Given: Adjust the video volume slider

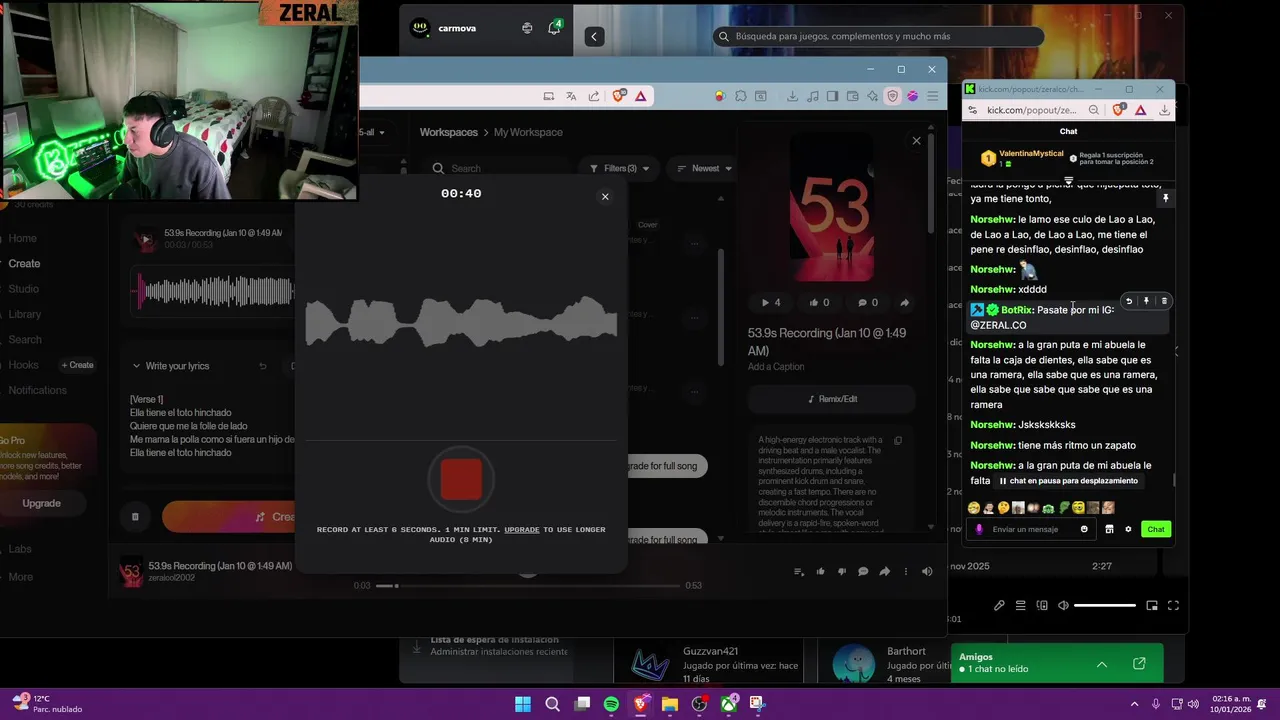Looking at the screenshot, I should coord(1105,605).
